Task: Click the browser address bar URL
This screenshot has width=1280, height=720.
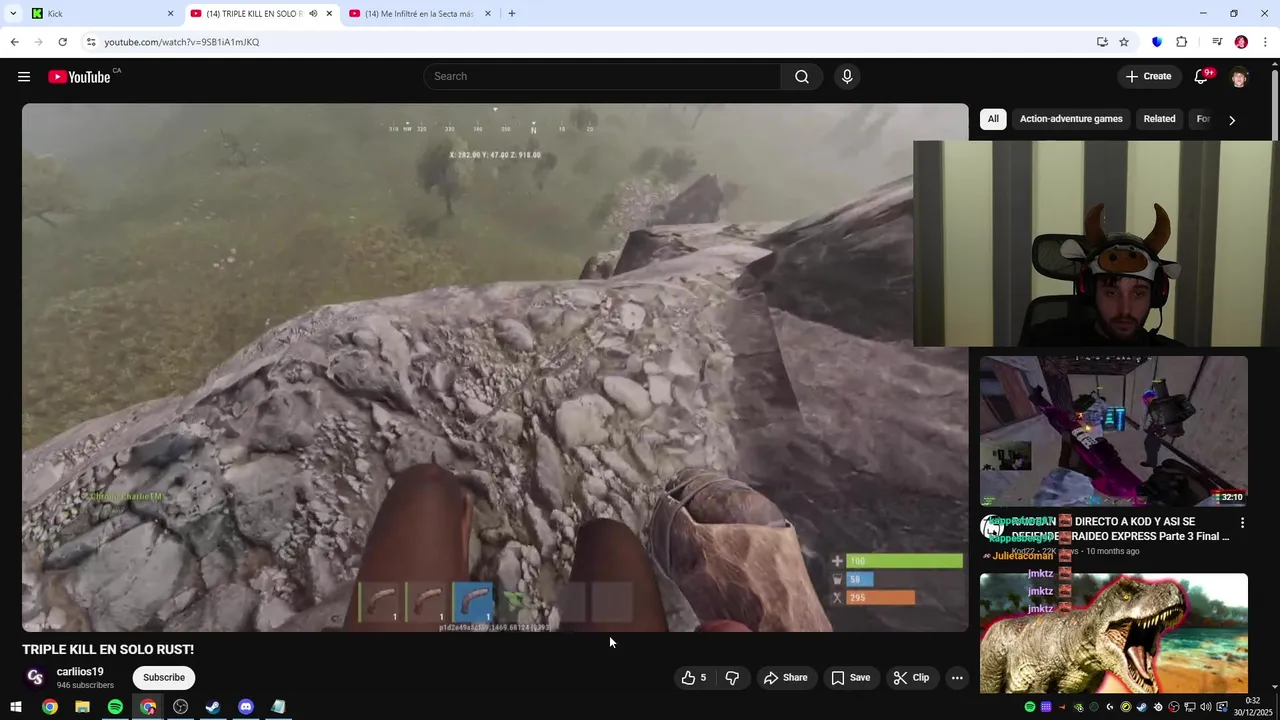Action: tap(182, 42)
